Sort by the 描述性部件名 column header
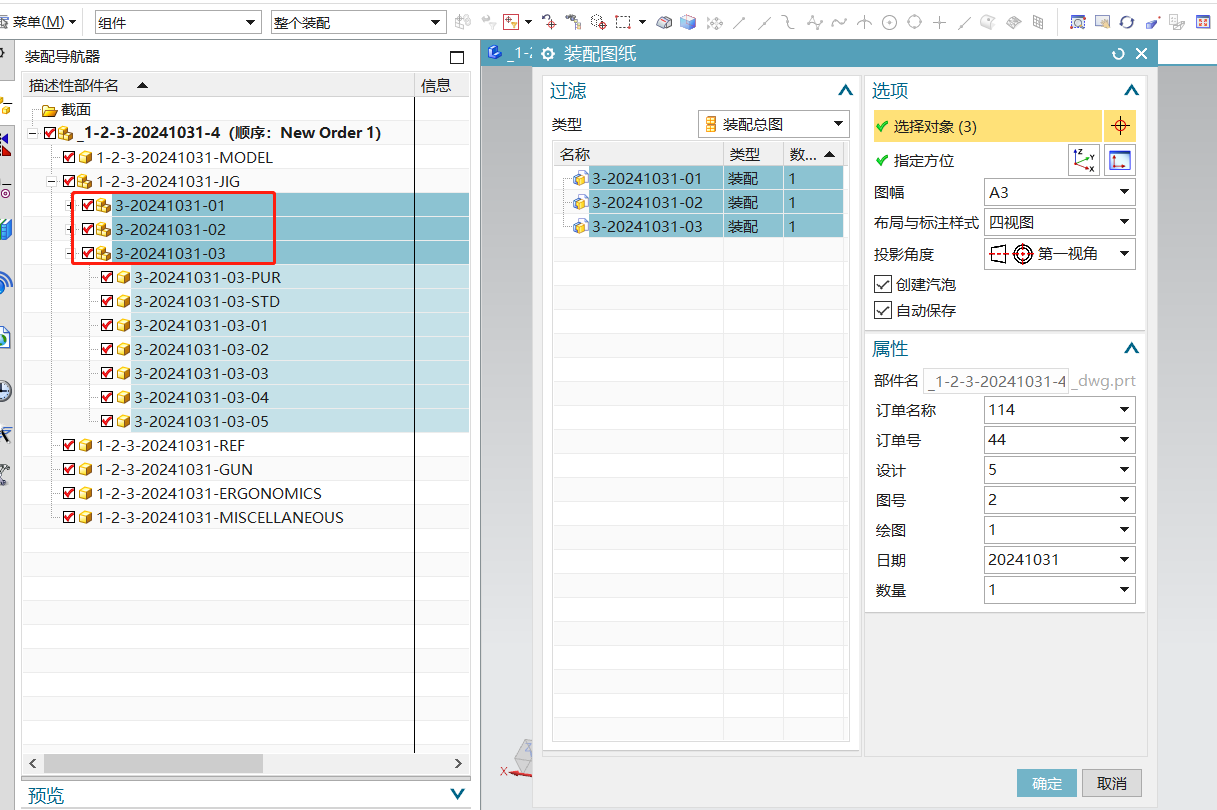The image size is (1217, 810). [x=218, y=85]
